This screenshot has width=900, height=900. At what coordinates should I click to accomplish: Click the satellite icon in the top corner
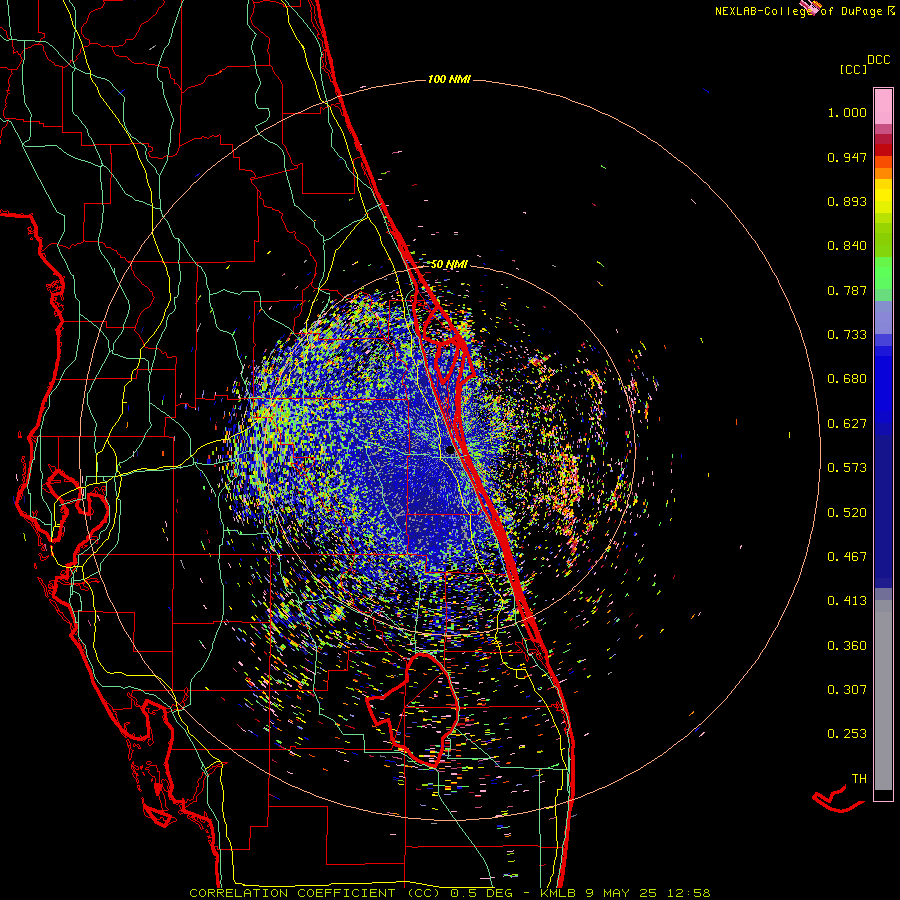tap(812, 6)
